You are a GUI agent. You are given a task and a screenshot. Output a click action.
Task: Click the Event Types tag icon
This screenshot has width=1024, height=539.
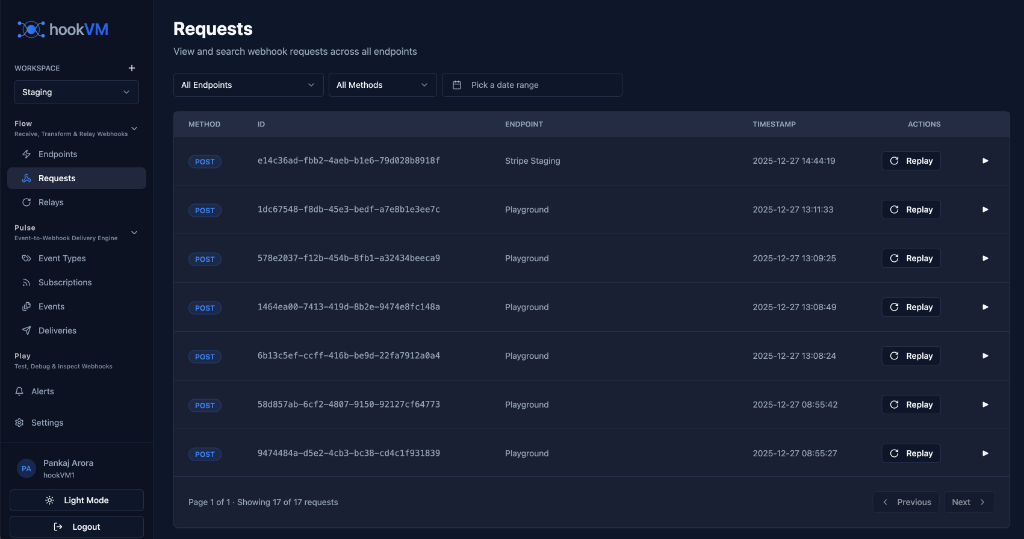pos(27,259)
